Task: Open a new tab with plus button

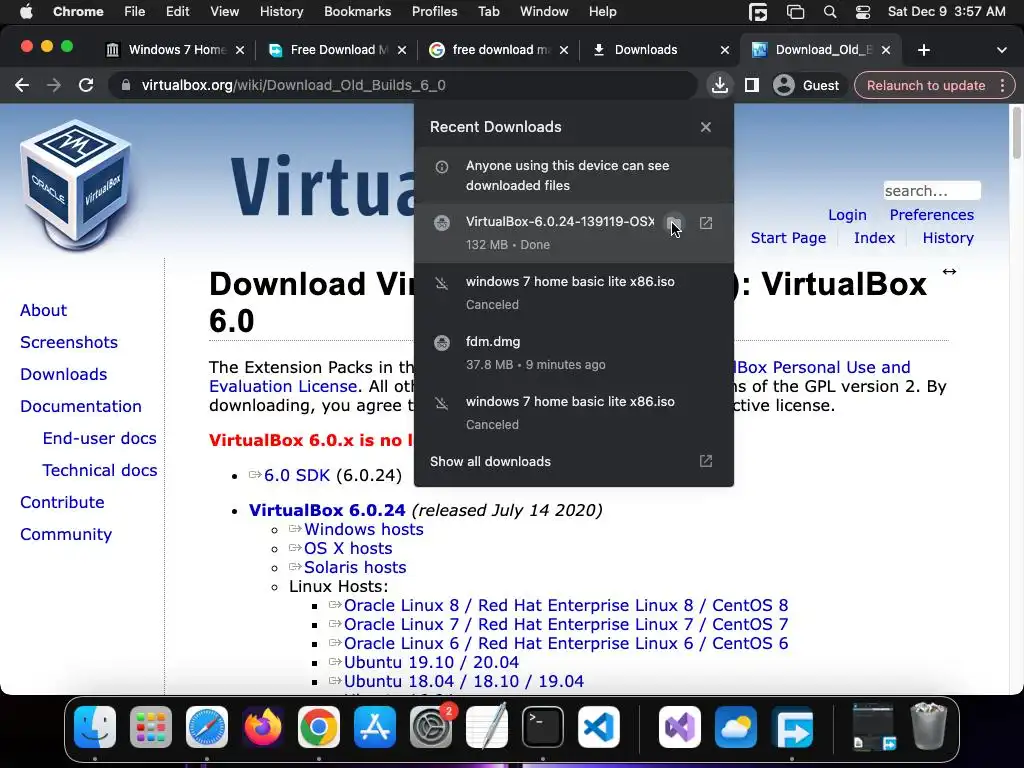Action: (923, 50)
